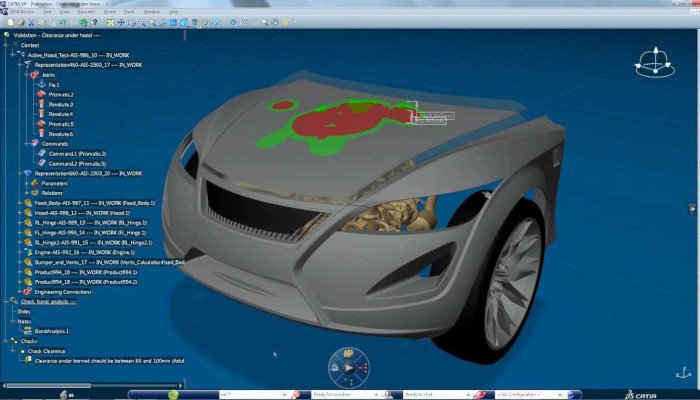700x400 pixels.
Task: Click the anchor icon beside Fix.1
Action: (42, 85)
